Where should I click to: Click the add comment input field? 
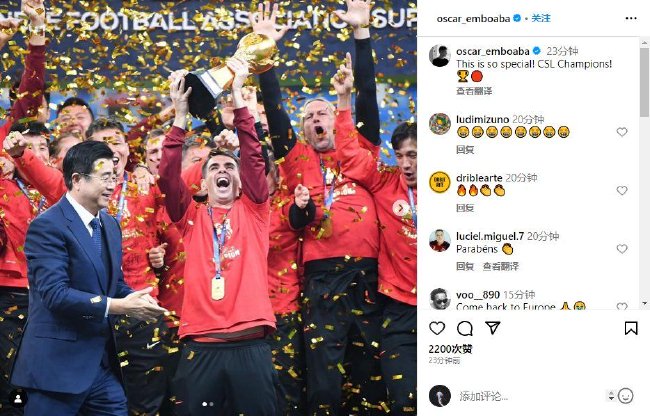[x=531, y=396]
